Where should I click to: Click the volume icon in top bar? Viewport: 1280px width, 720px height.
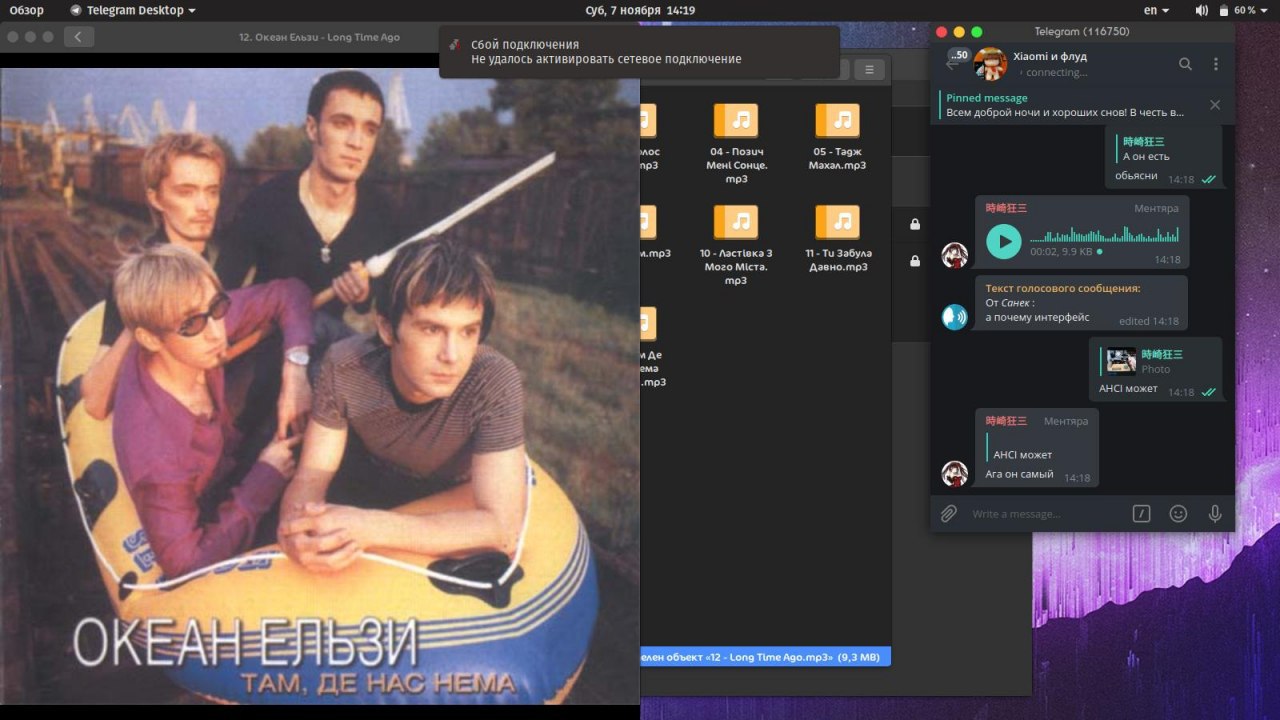pos(1201,10)
